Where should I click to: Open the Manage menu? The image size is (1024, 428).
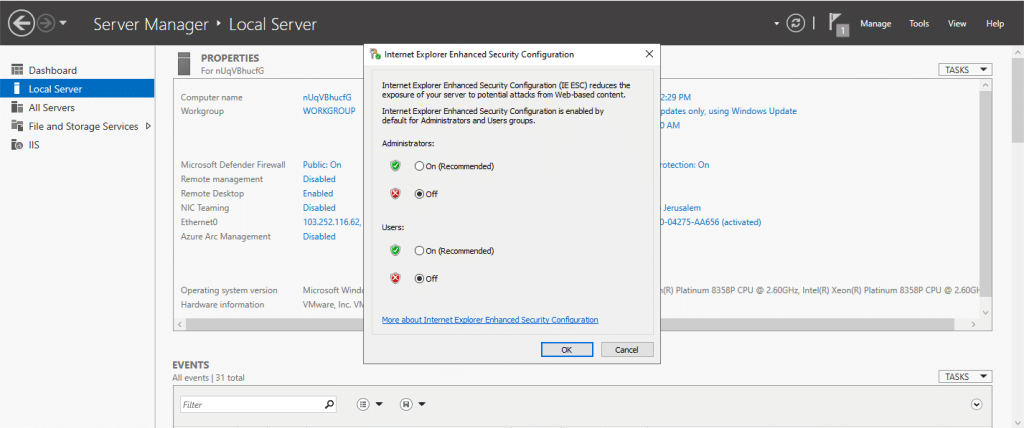click(875, 23)
